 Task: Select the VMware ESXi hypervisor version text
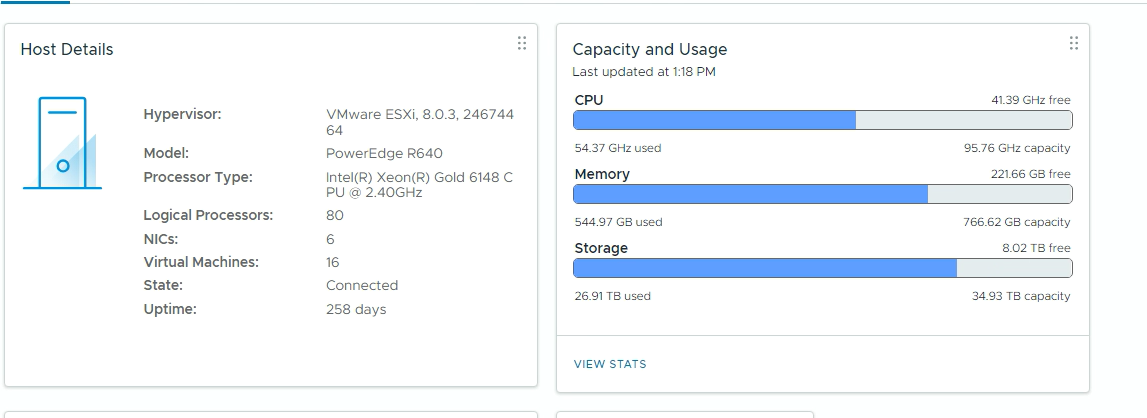(419, 122)
